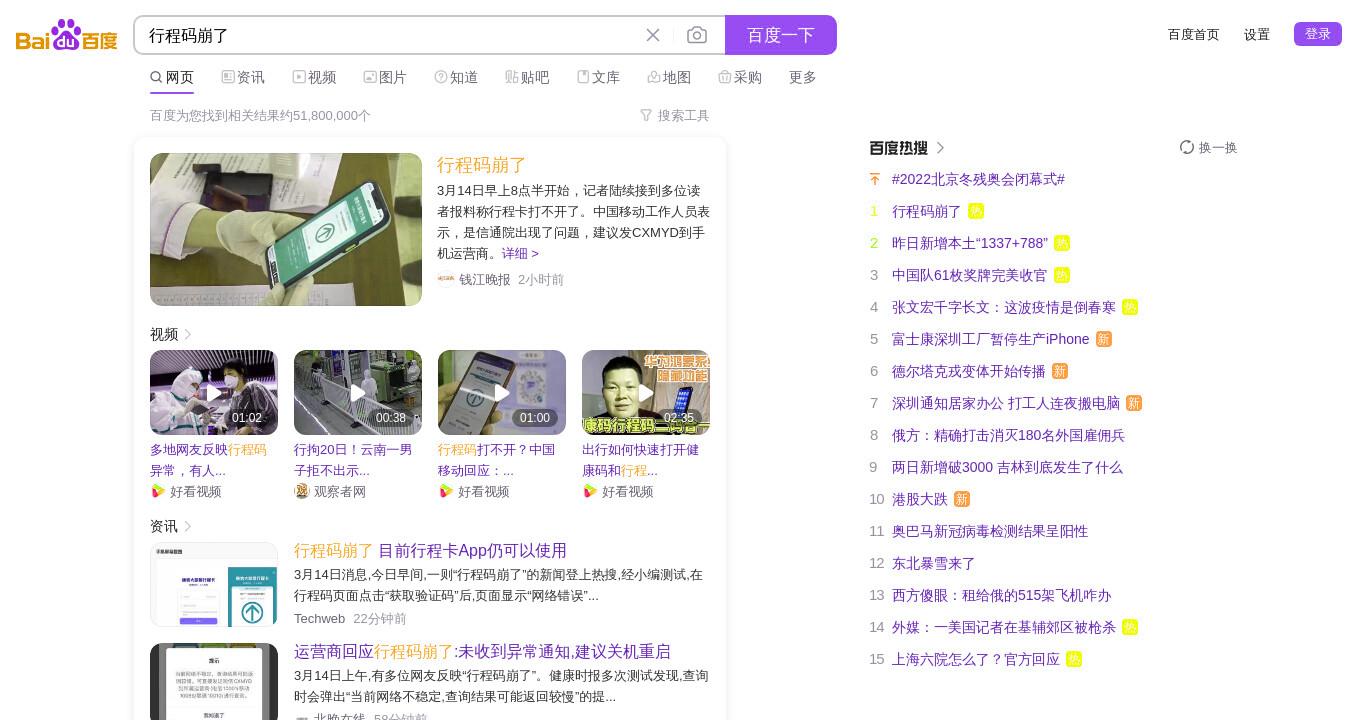Open the 设置 menu
This screenshot has width=1366, height=720.
[1257, 34]
